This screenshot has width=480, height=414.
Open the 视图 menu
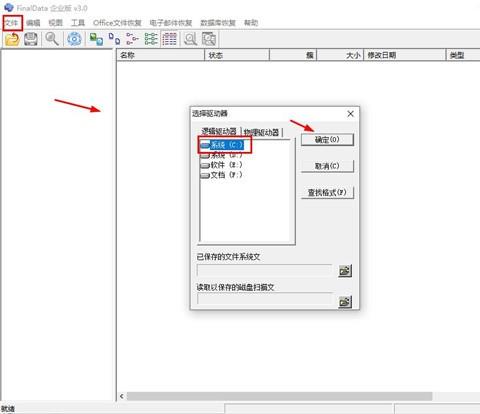[x=55, y=23]
